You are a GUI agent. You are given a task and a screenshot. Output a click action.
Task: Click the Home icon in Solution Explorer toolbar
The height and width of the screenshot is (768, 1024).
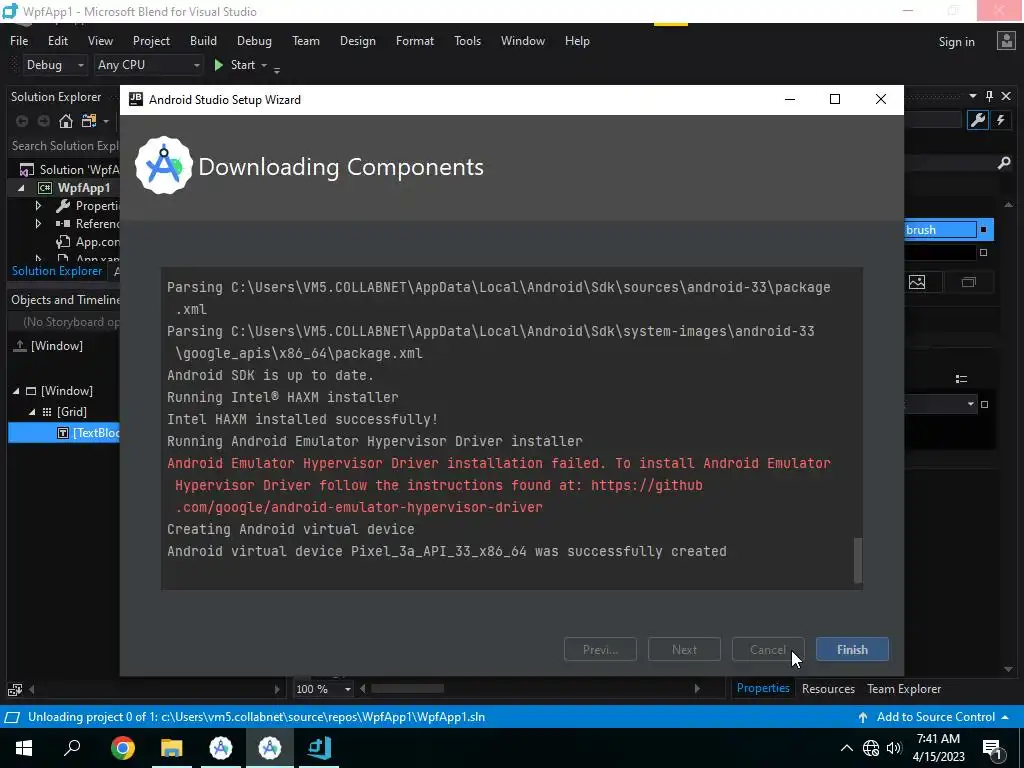65,121
